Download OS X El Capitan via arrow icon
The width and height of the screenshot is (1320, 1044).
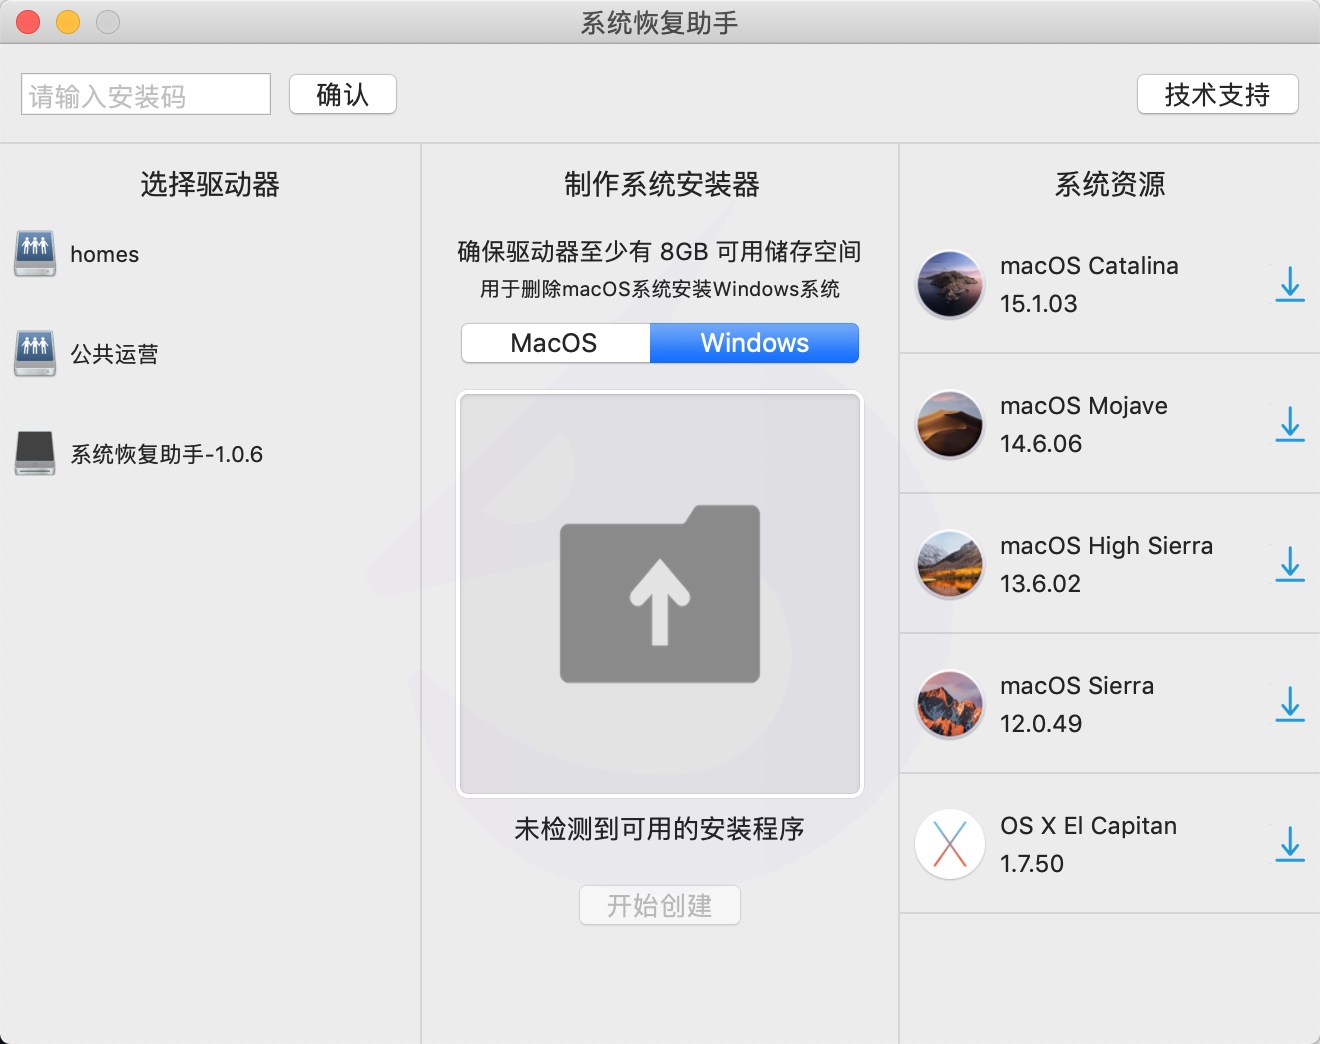1290,844
